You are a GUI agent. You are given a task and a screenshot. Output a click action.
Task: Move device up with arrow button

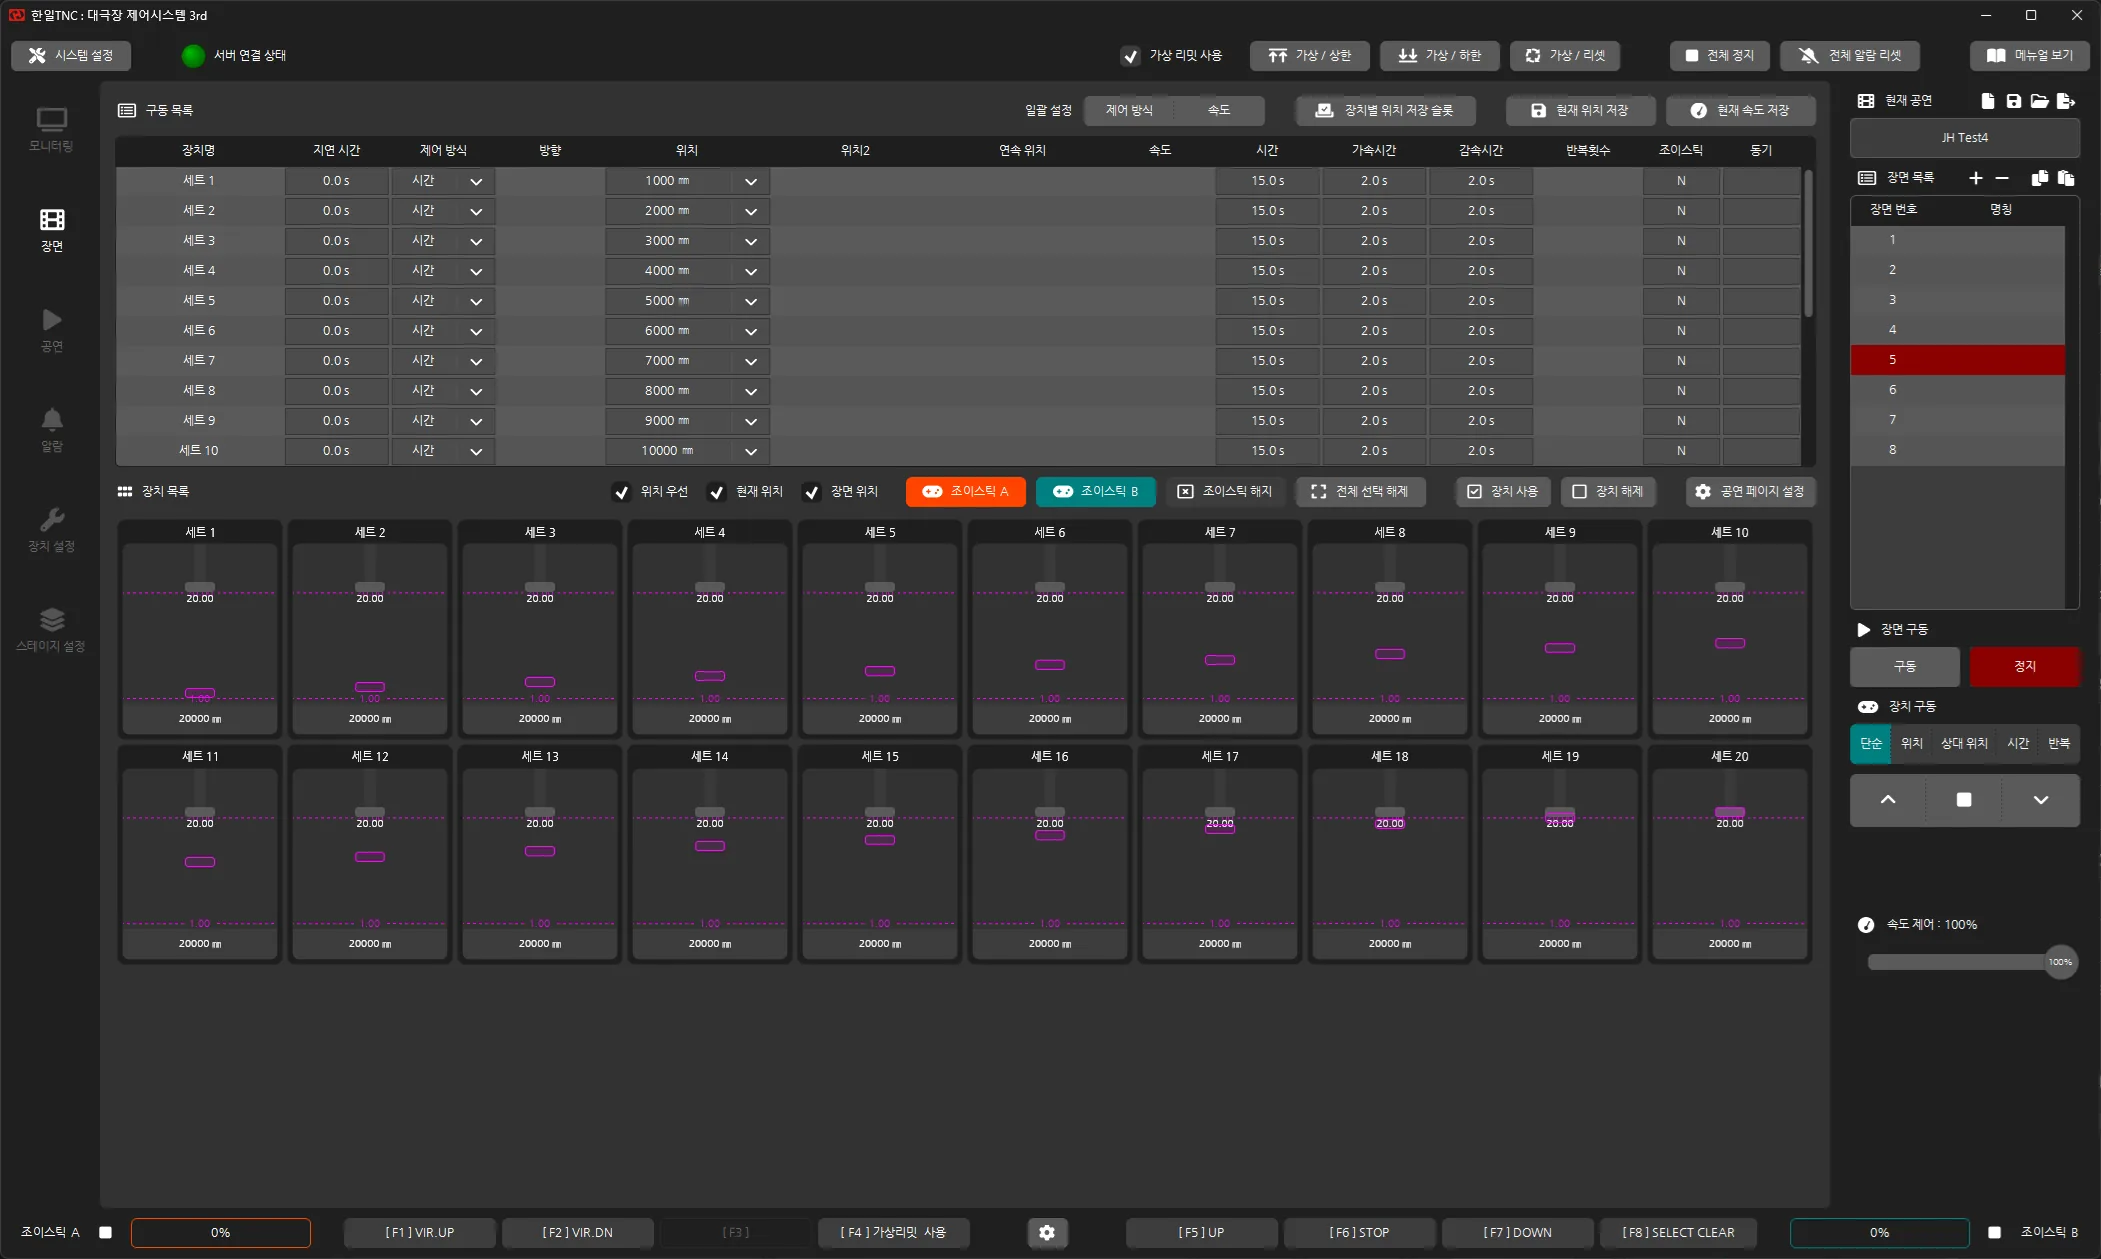point(1887,800)
